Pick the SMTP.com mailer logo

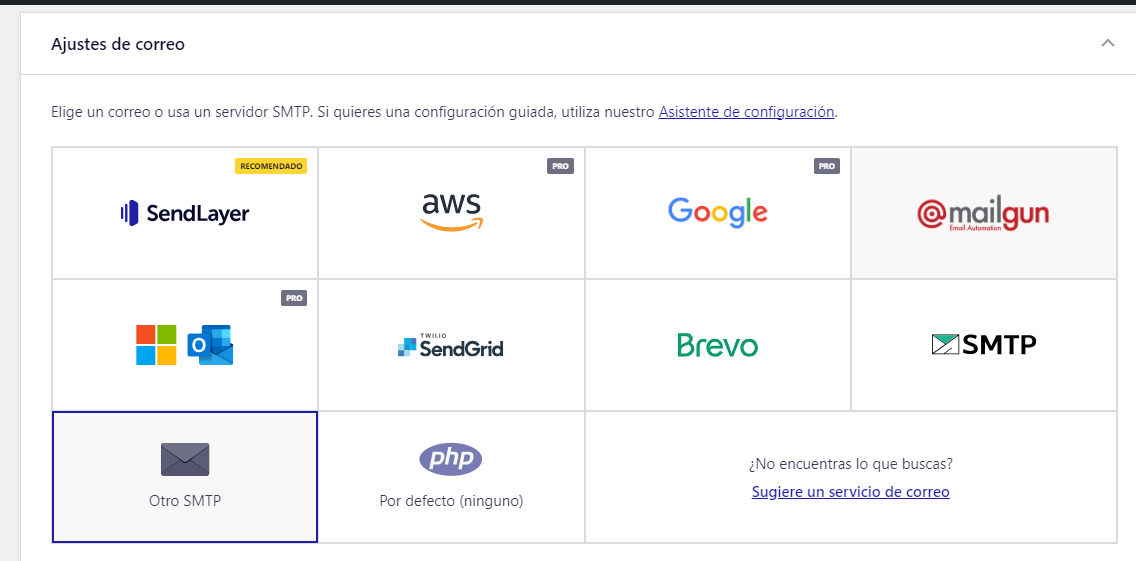pyautogui.click(x=984, y=344)
